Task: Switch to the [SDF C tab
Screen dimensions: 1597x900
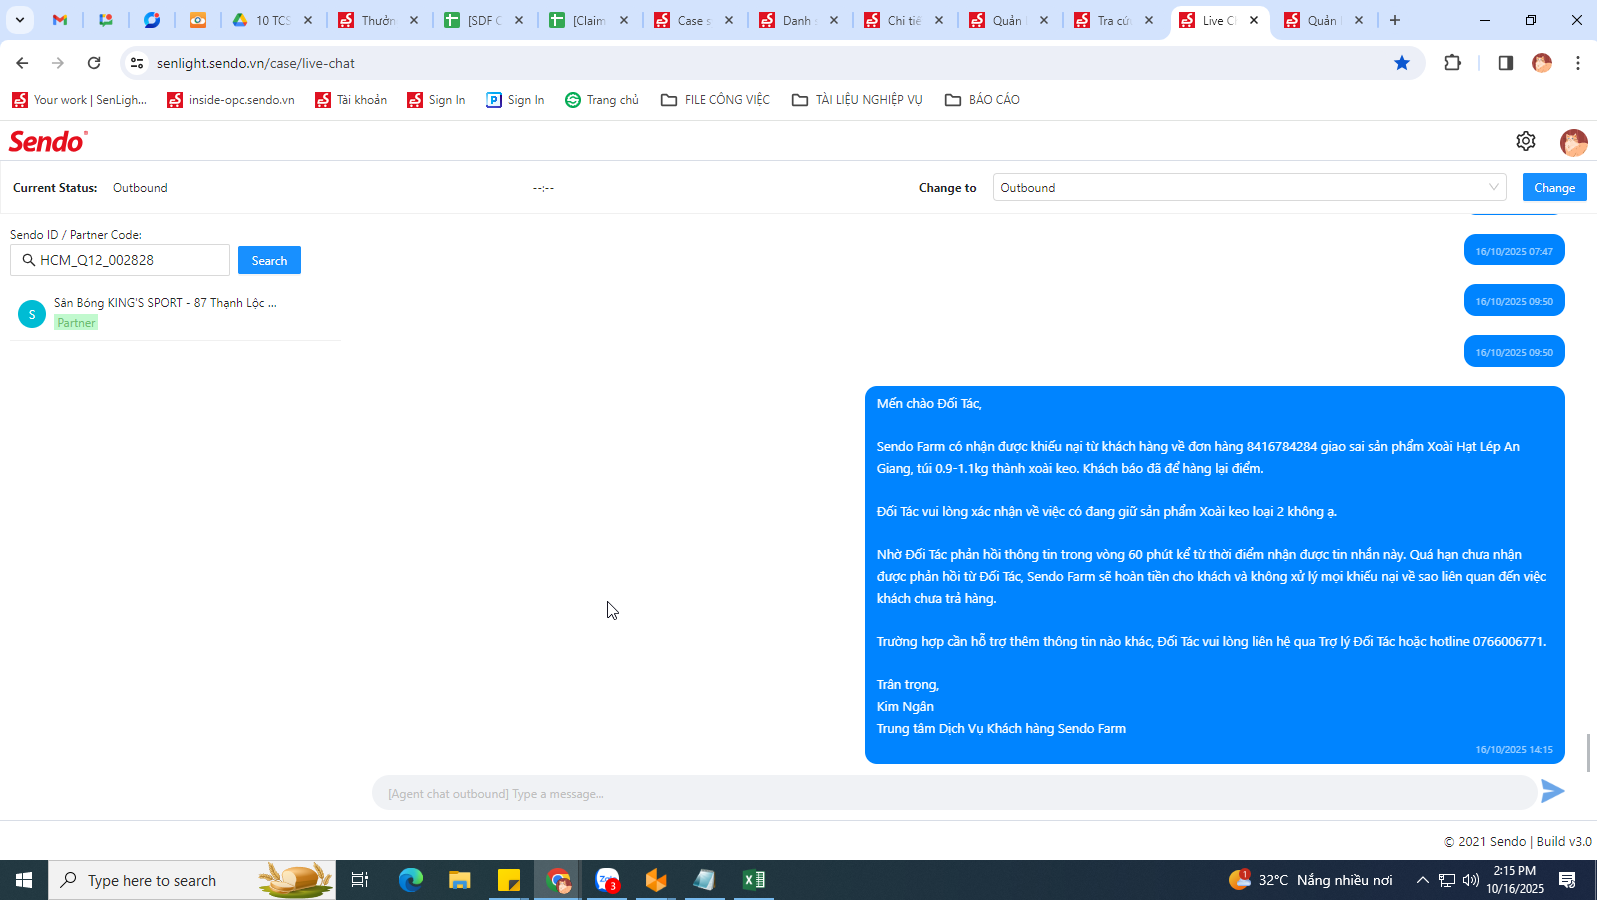Action: coord(484,20)
